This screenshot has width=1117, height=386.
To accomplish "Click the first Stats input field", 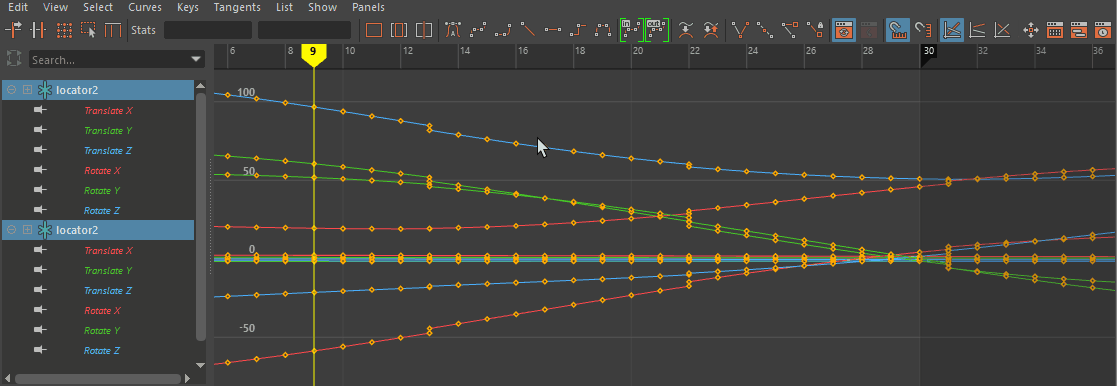I will click(x=208, y=30).
